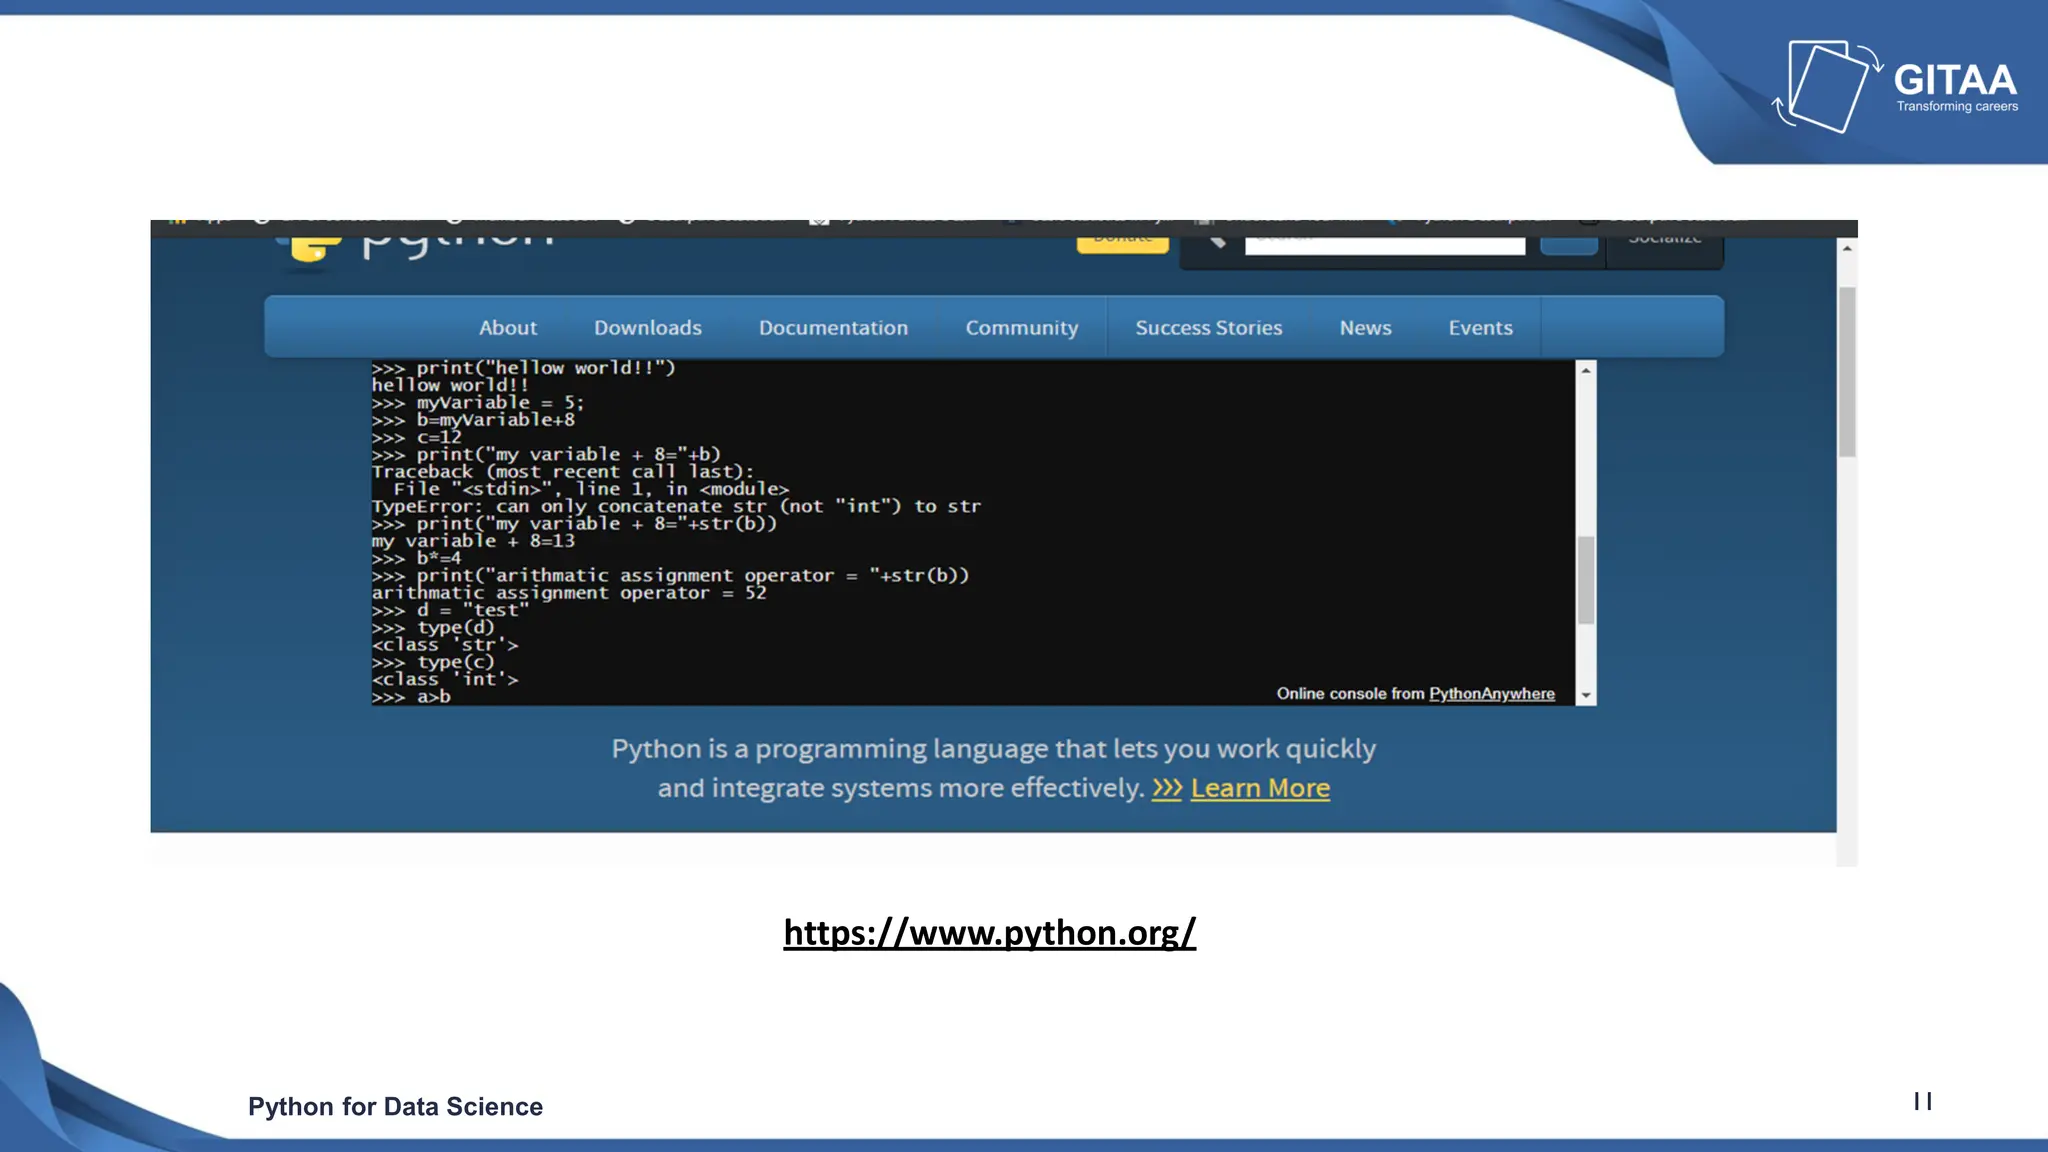Image resolution: width=2048 pixels, height=1152 pixels.
Task: Open the https://www.python.org/ hyperlink
Action: tap(989, 932)
